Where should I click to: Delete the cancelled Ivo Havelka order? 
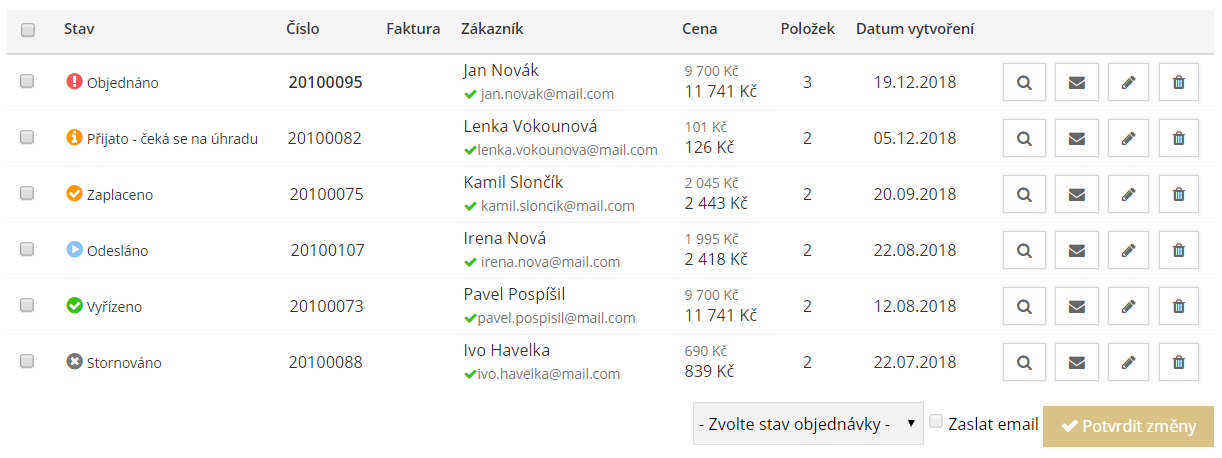[1179, 363]
